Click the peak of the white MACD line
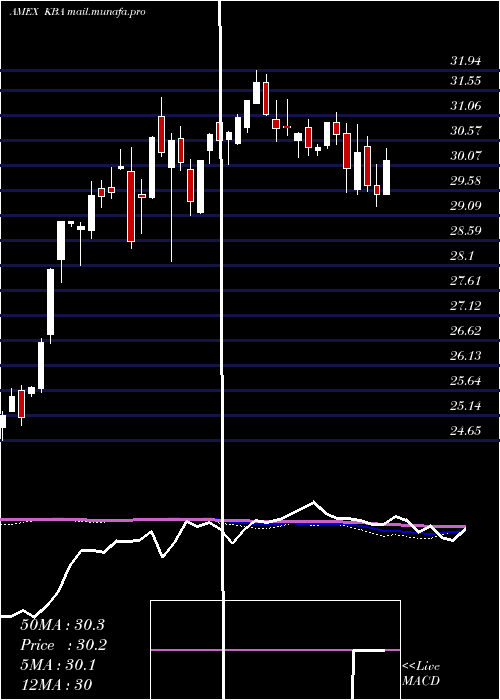This screenshot has height=700, width=500. [313, 502]
